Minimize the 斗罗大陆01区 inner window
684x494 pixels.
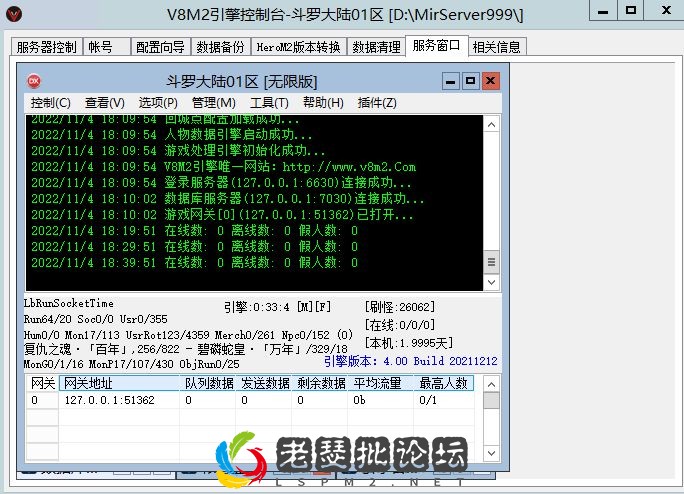[451, 81]
